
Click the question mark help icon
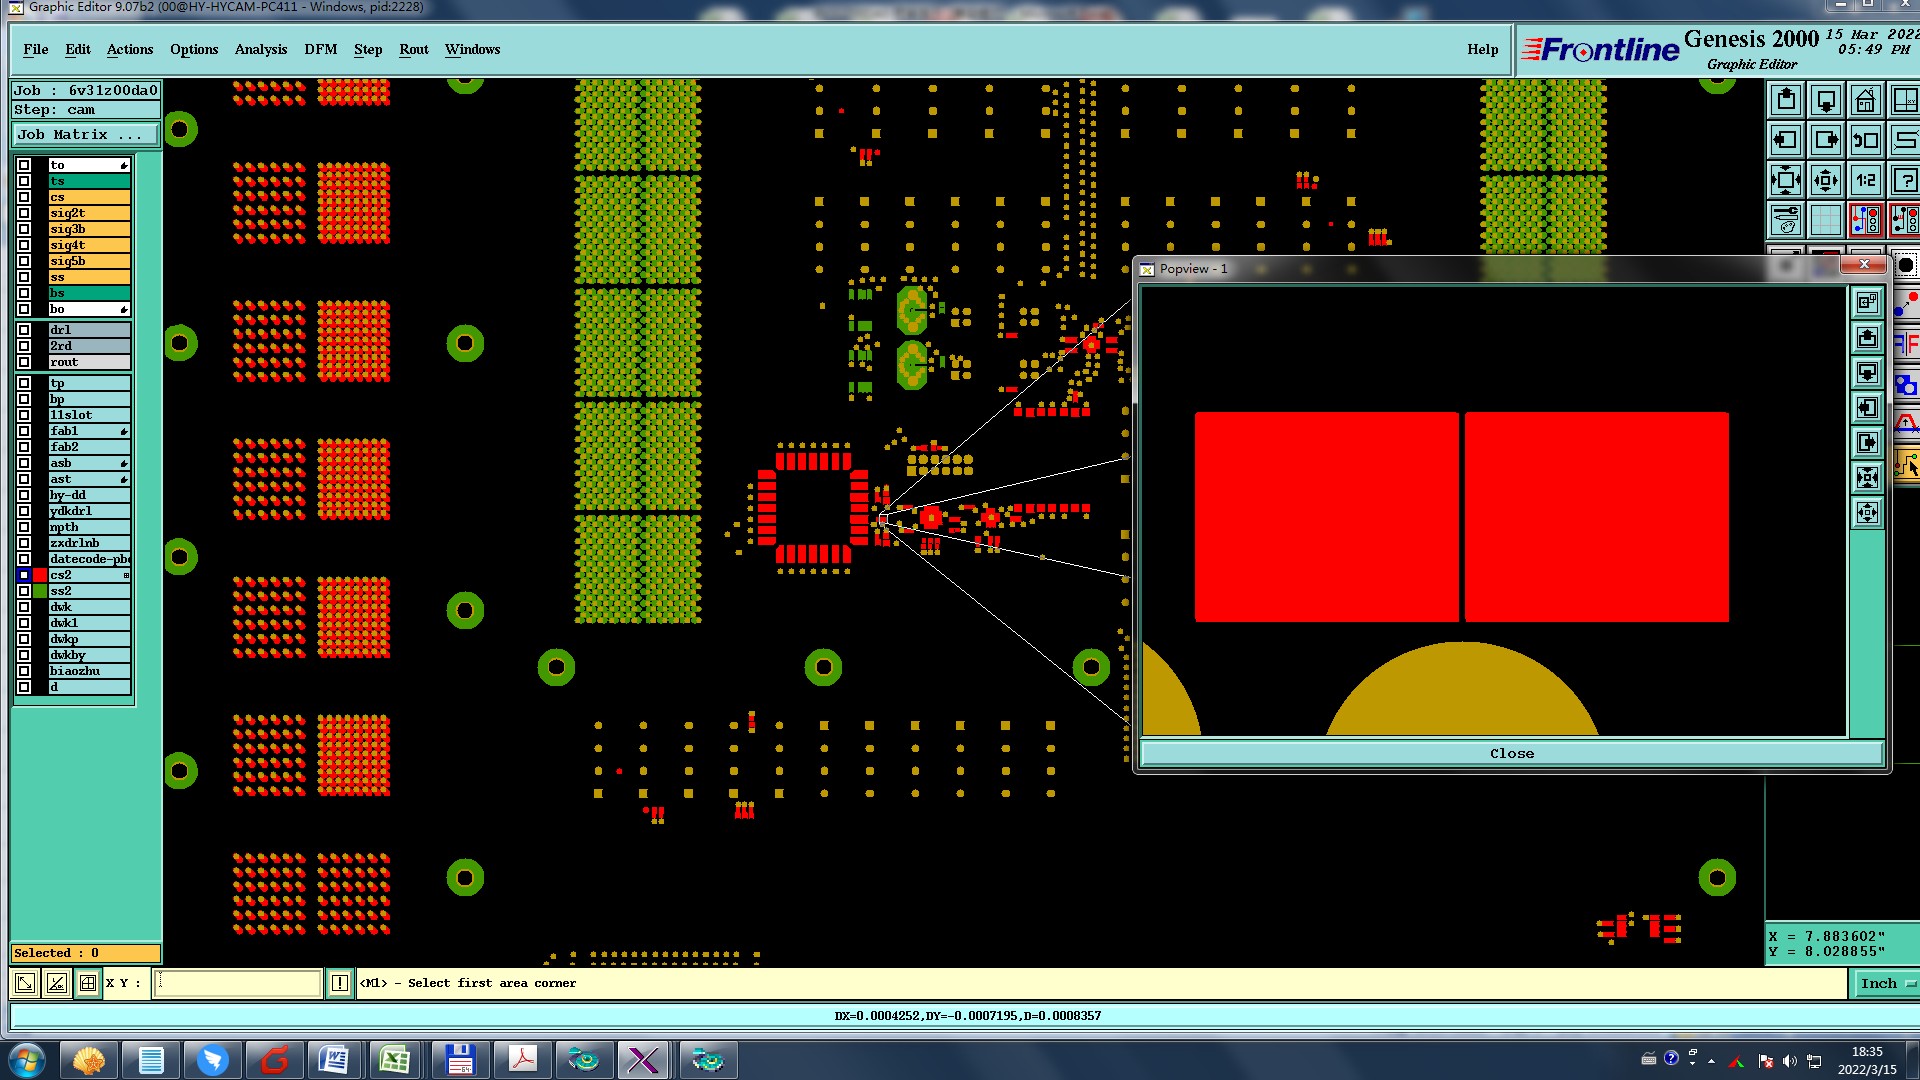pyautogui.click(x=1905, y=181)
